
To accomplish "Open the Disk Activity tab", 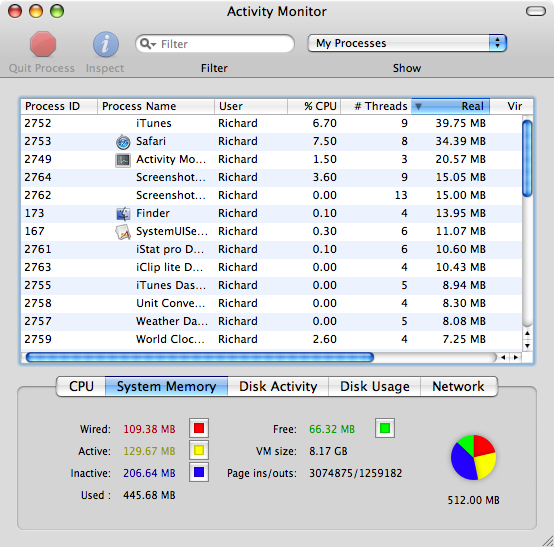I will (x=278, y=386).
